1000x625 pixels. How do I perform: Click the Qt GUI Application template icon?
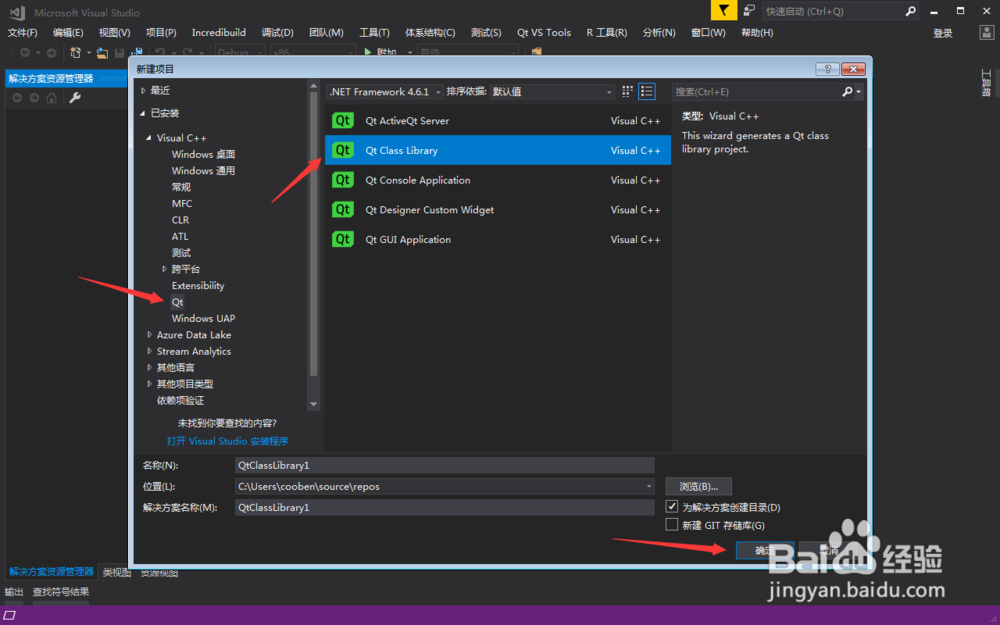click(342, 239)
